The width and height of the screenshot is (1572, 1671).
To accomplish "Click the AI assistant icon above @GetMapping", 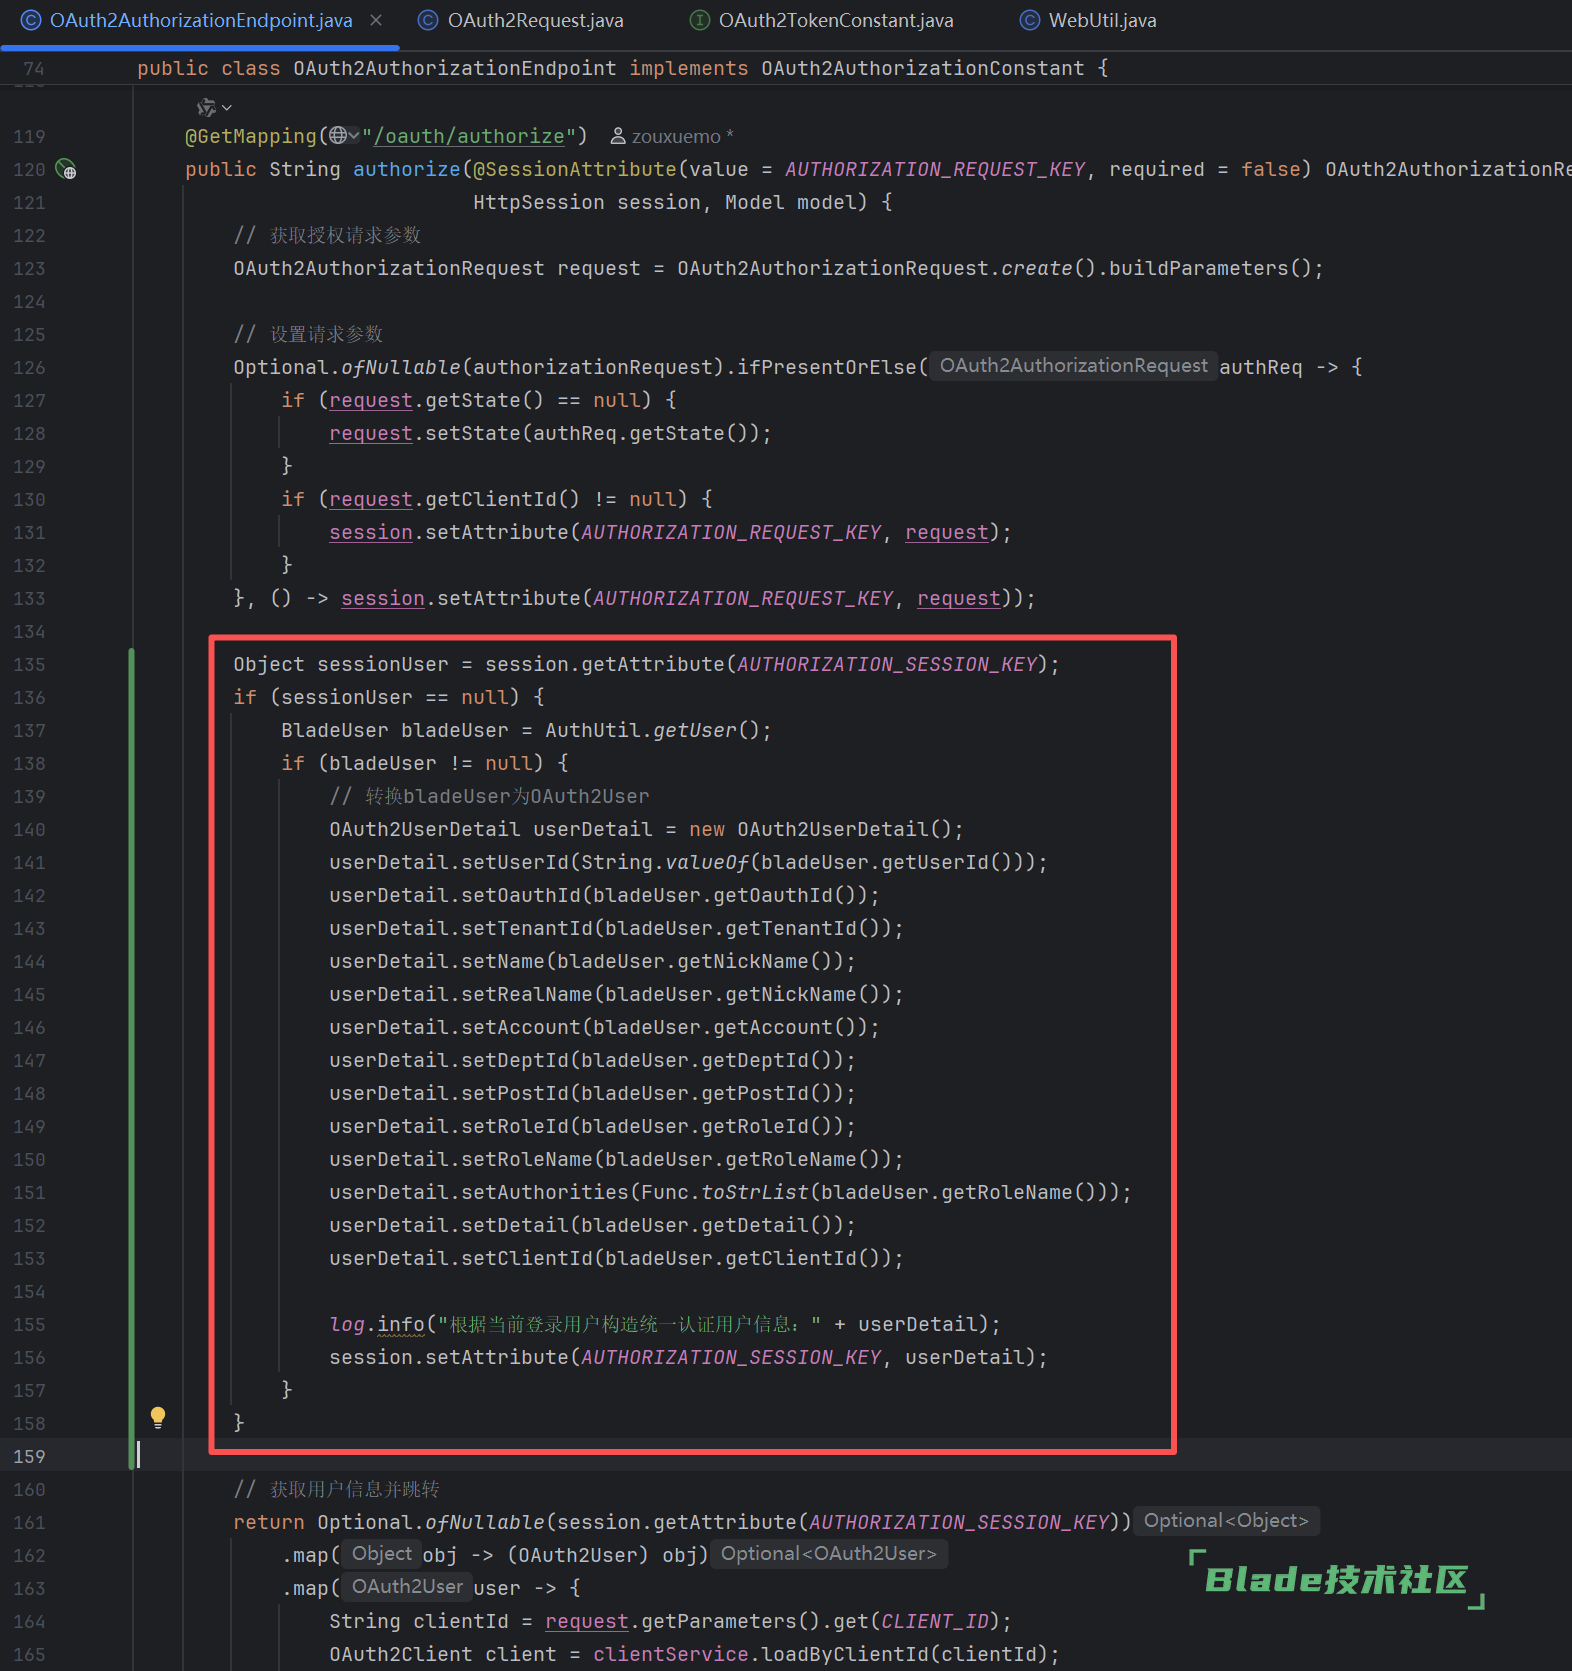I will point(206,107).
